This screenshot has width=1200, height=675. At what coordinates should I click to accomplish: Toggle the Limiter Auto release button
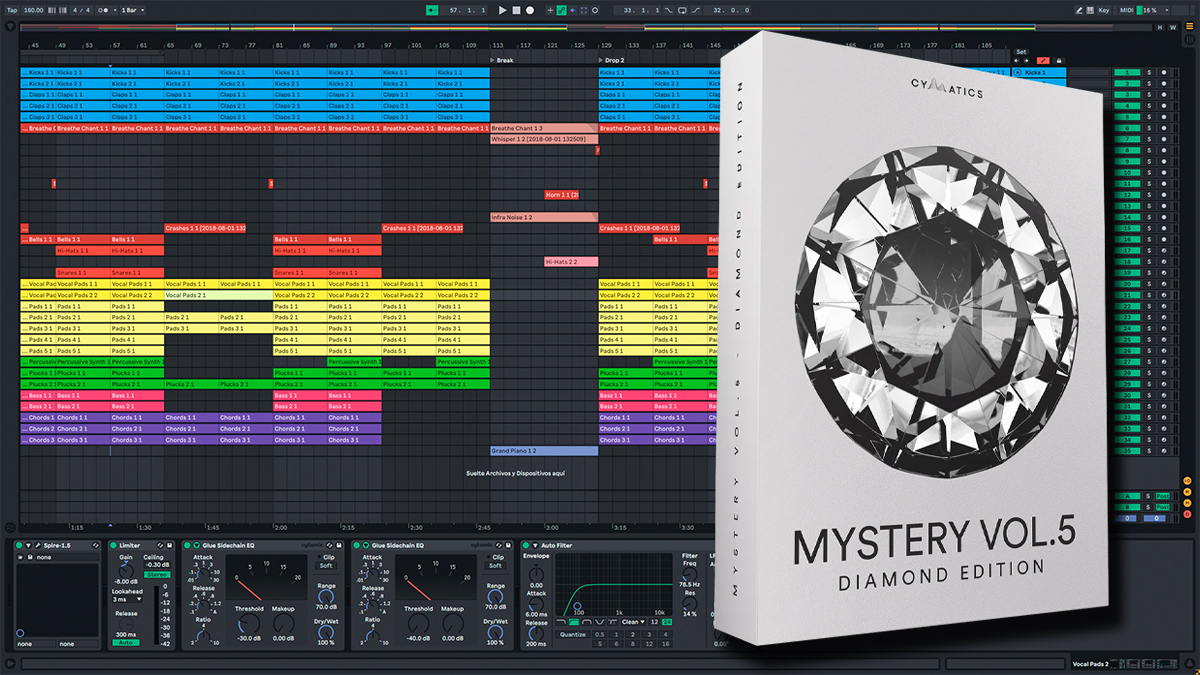[x=126, y=642]
